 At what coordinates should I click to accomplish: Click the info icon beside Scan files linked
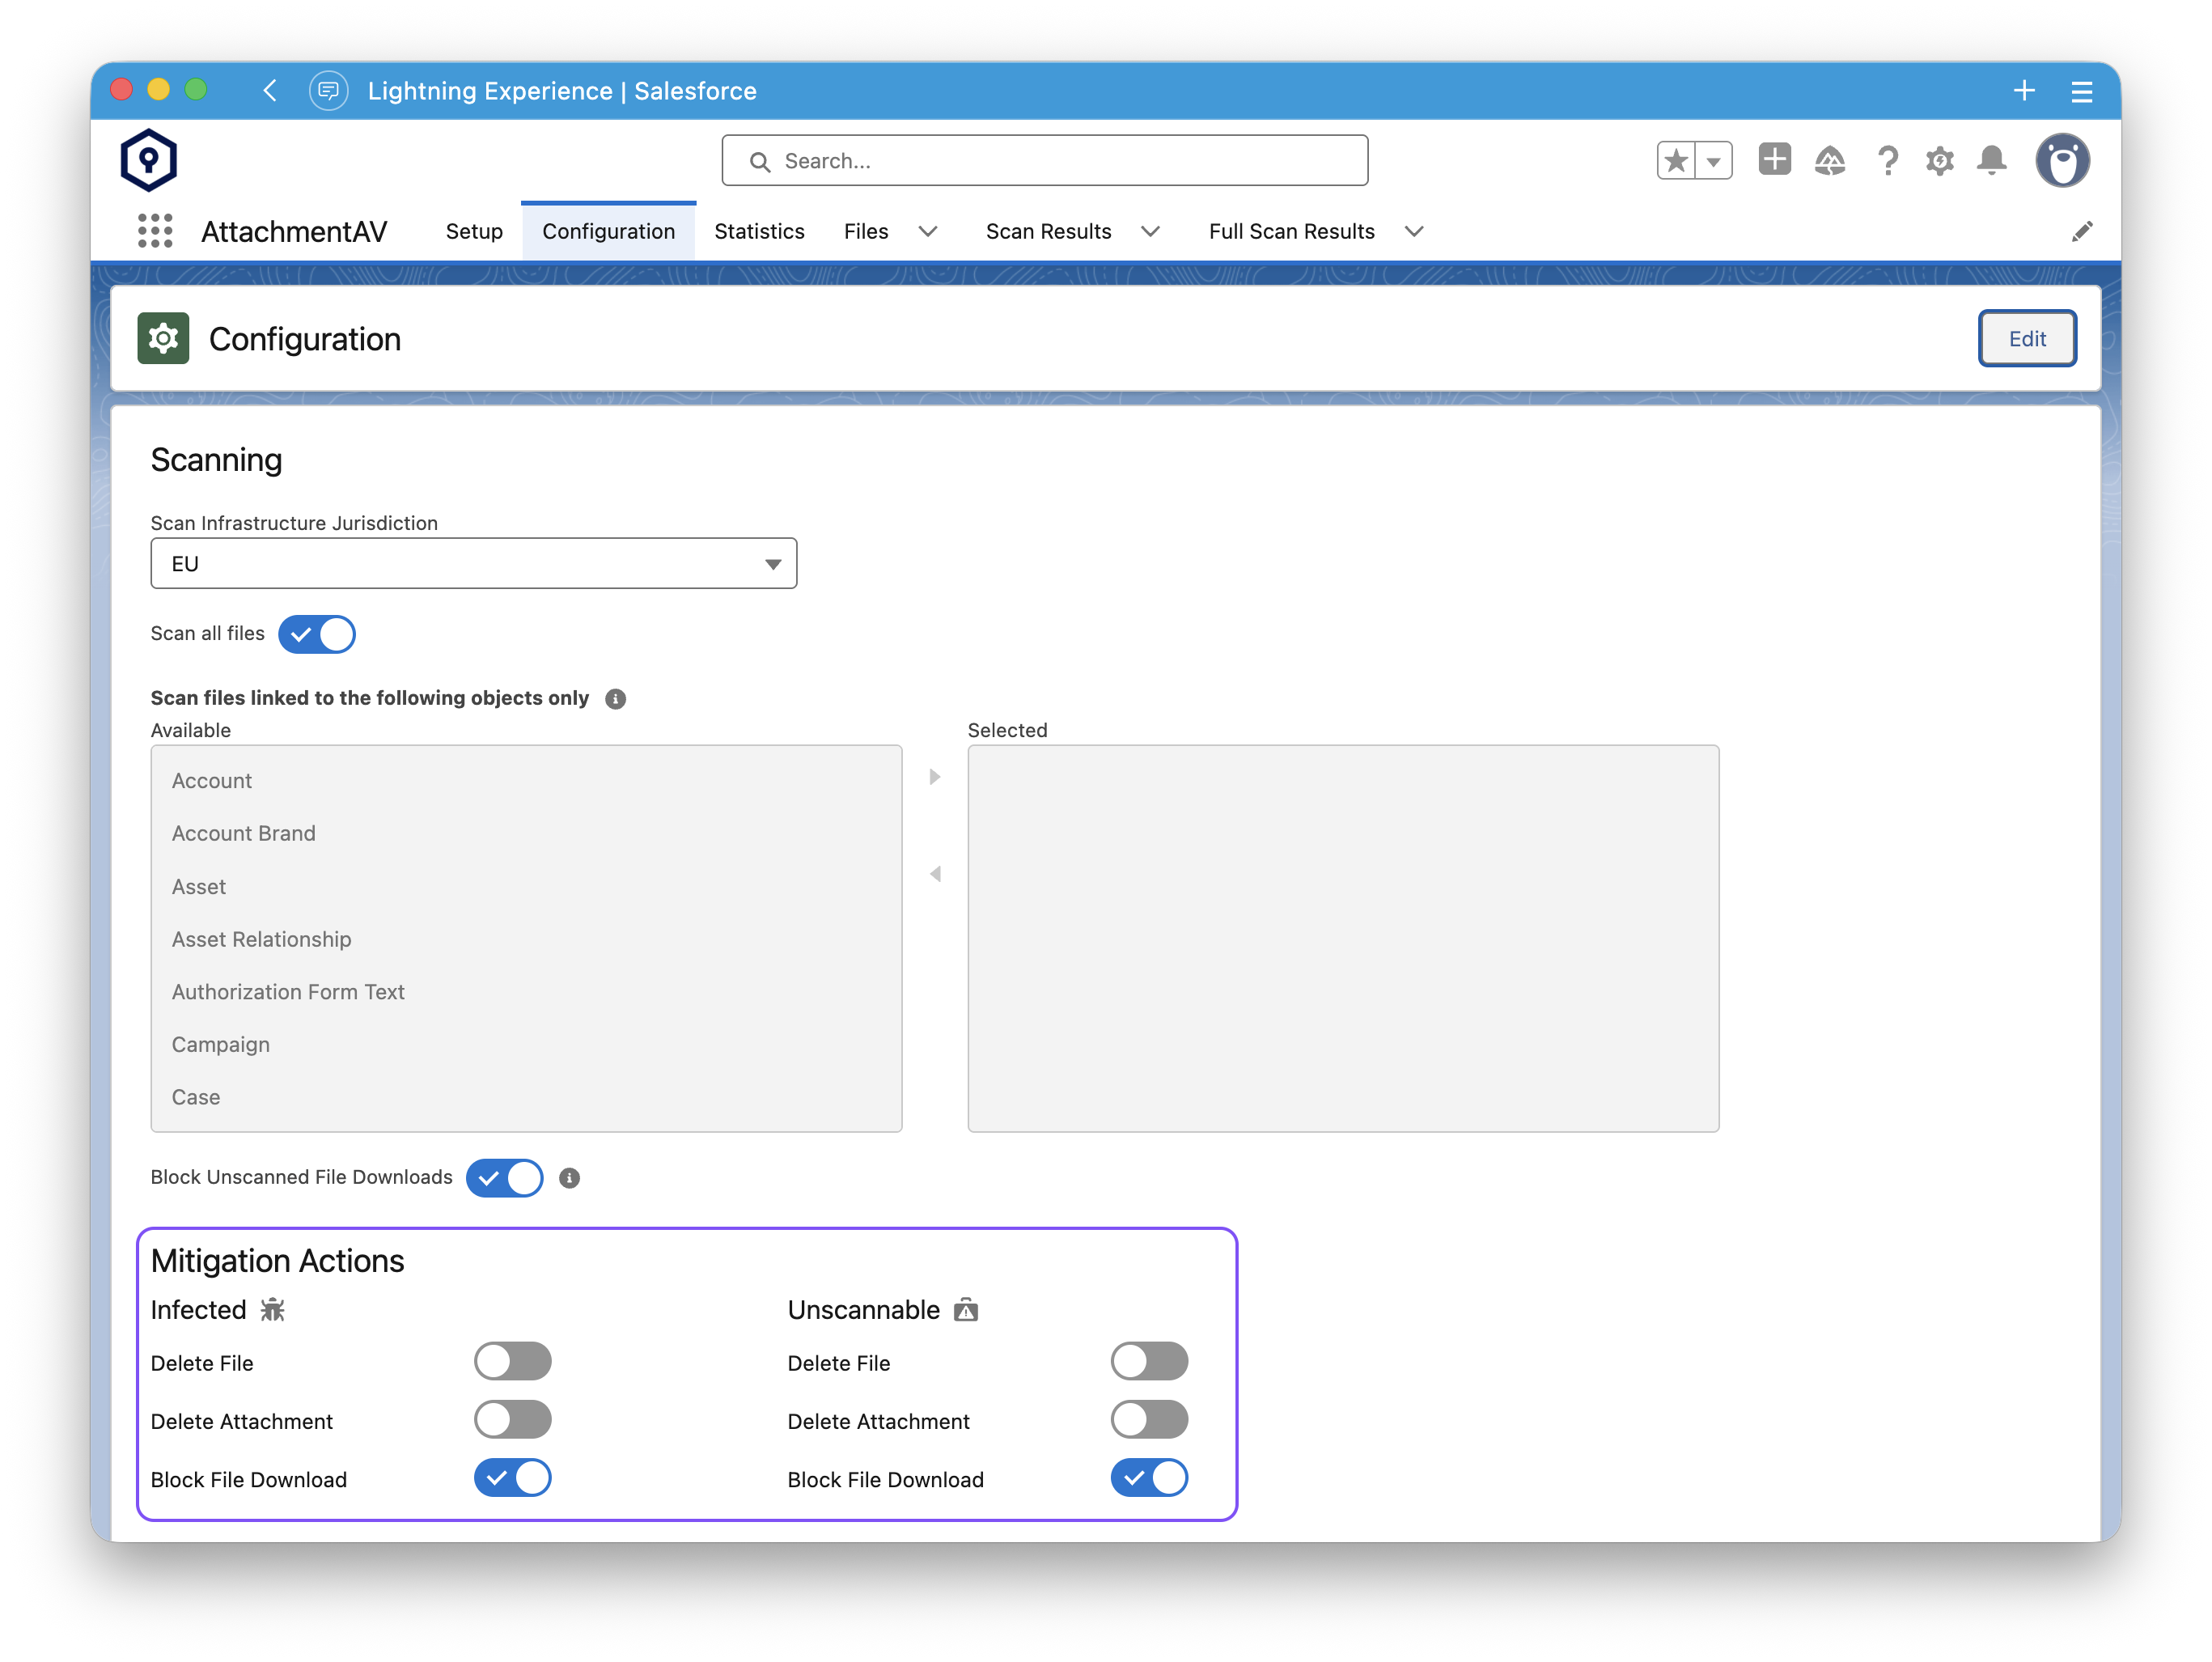(x=616, y=699)
